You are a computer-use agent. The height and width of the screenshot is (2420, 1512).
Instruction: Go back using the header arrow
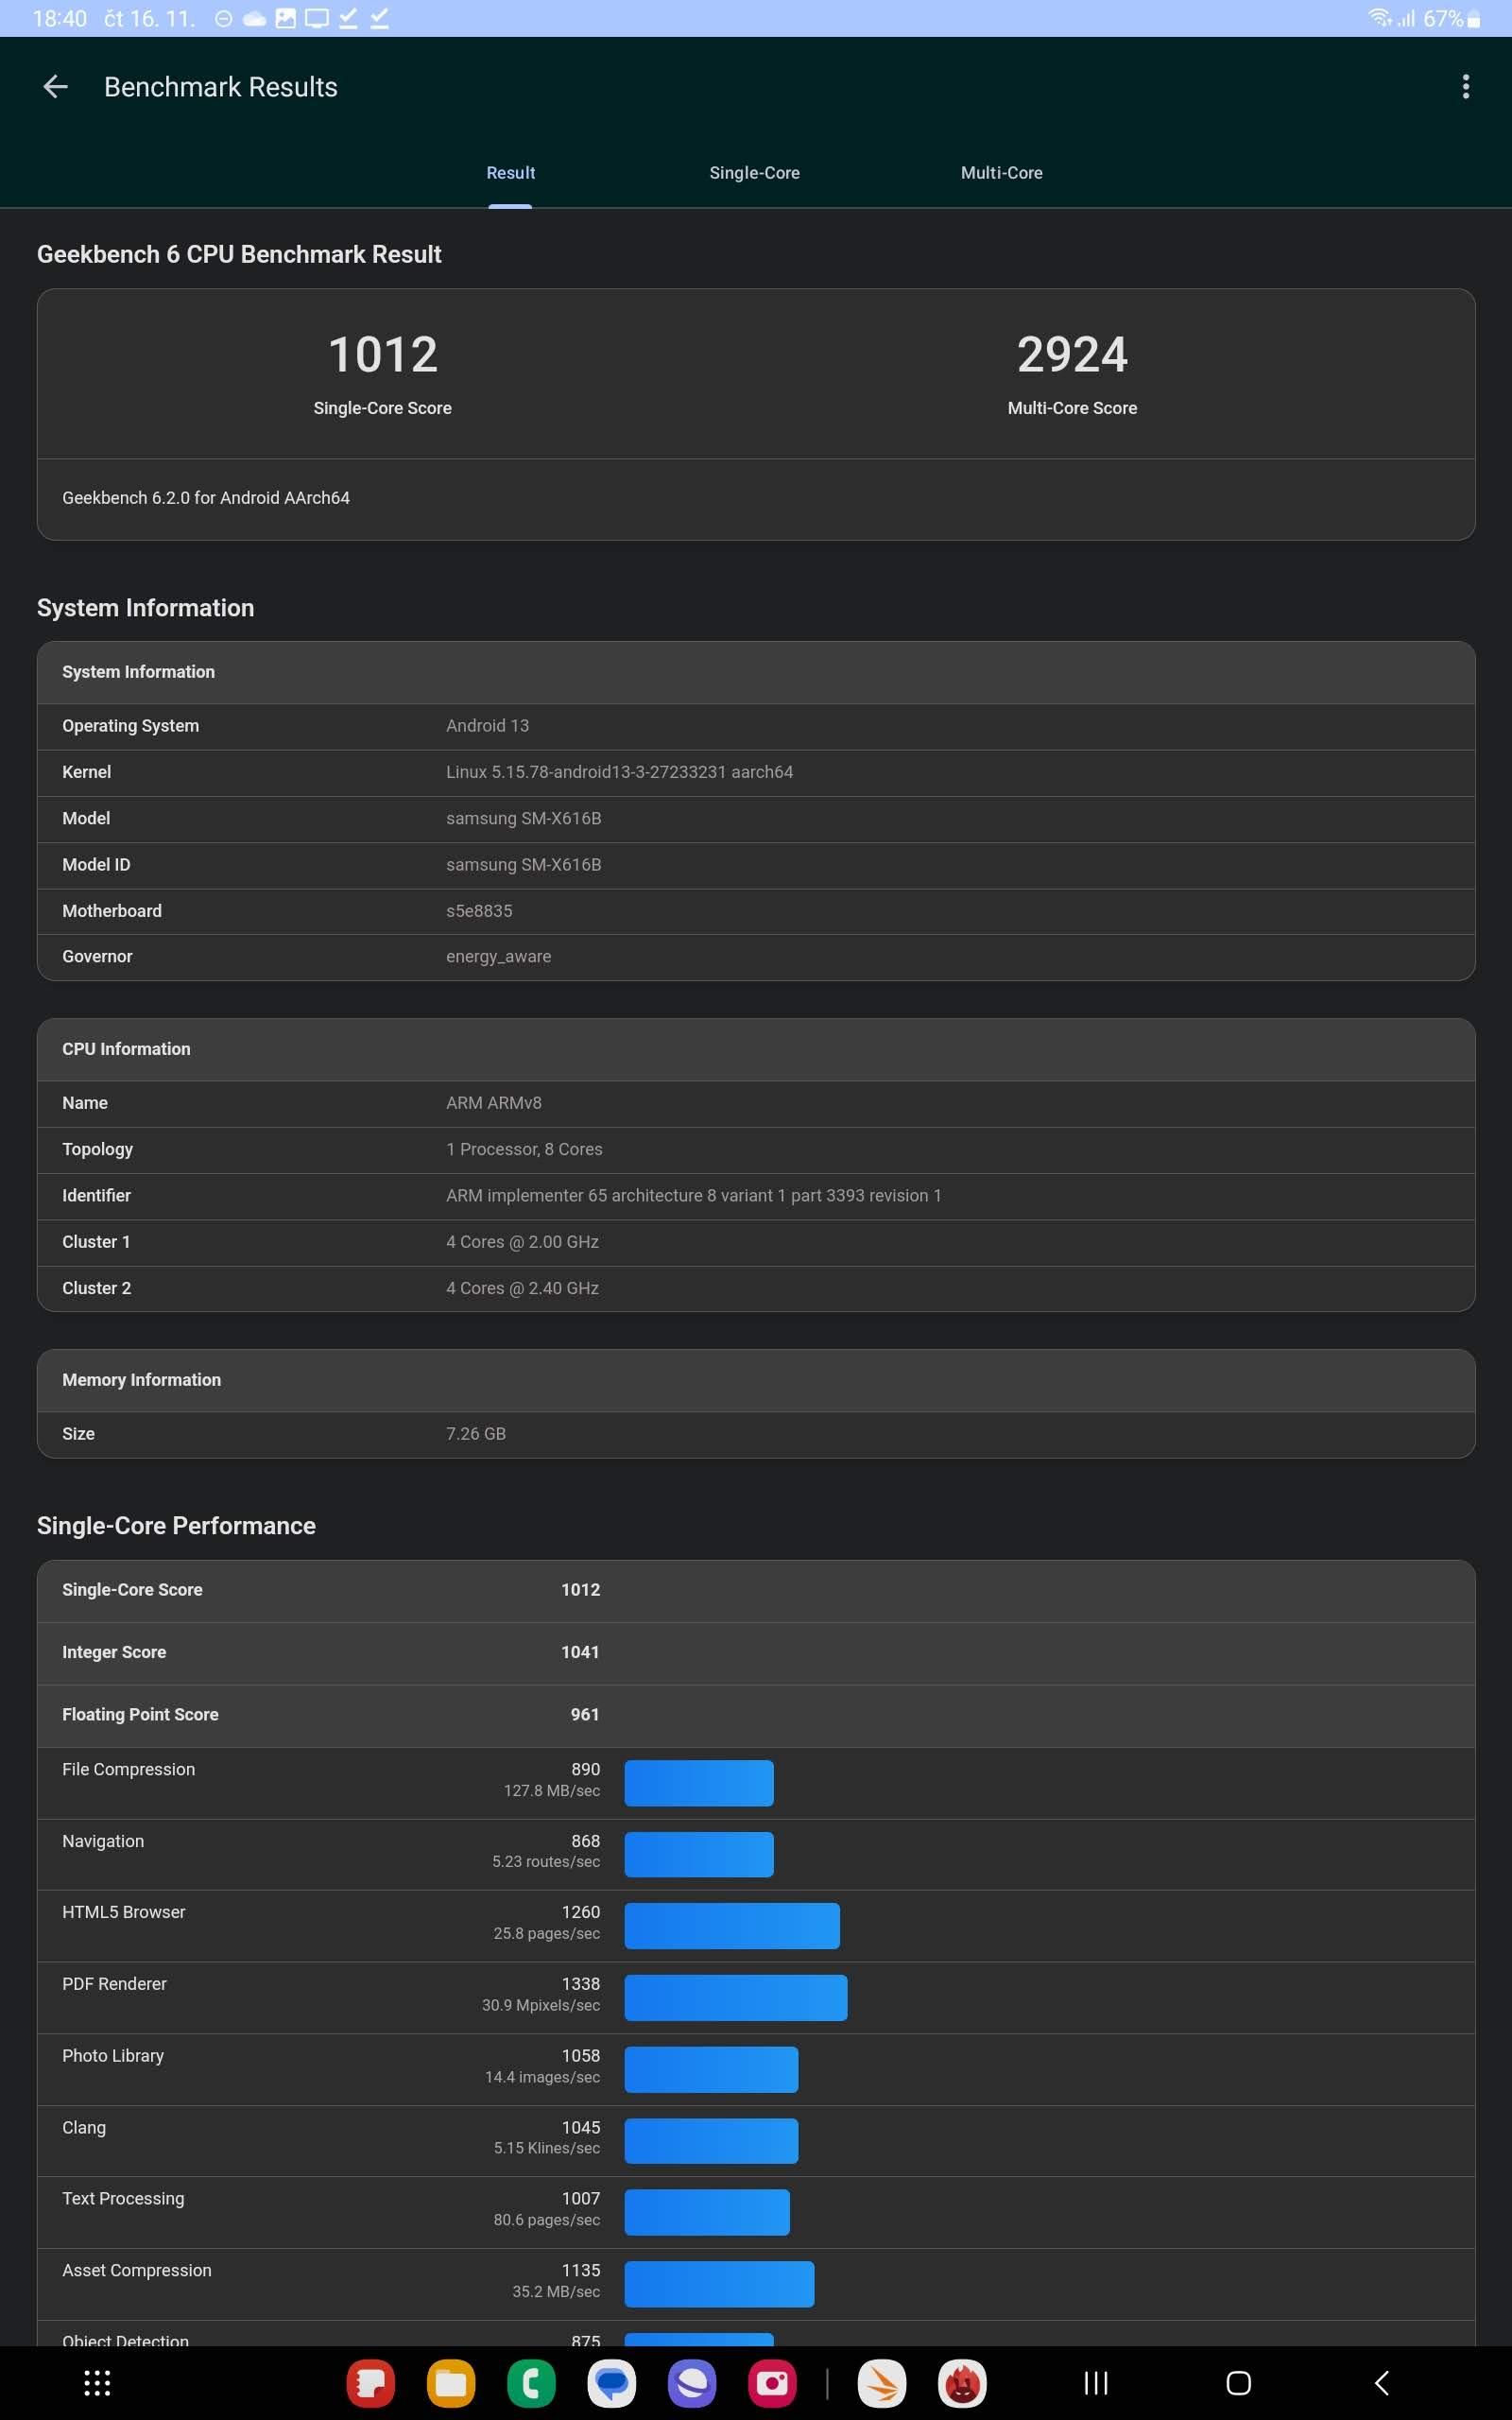[x=55, y=87]
